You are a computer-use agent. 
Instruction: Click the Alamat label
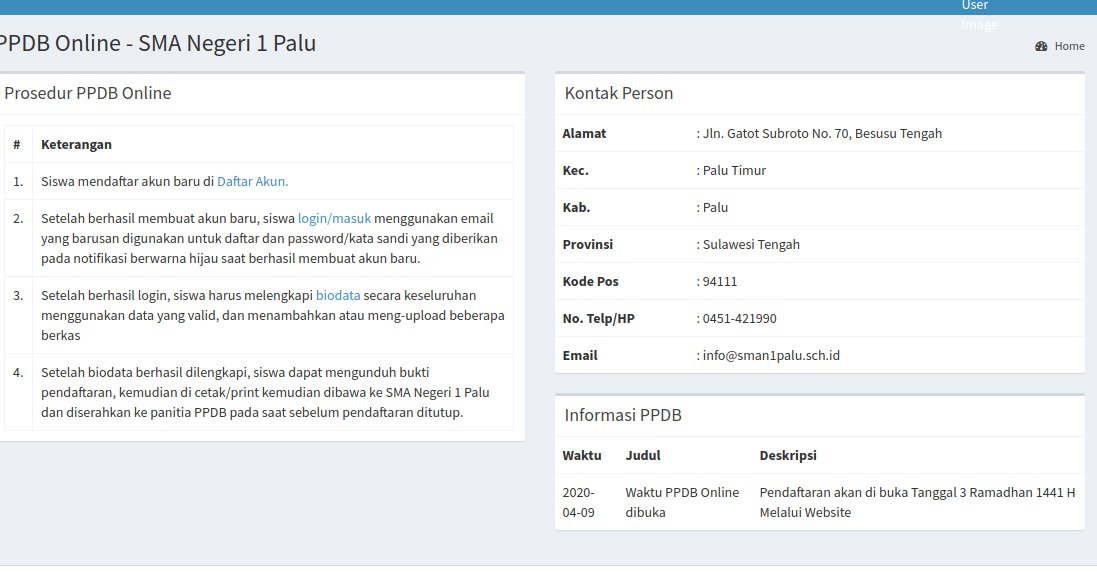(x=584, y=134)
